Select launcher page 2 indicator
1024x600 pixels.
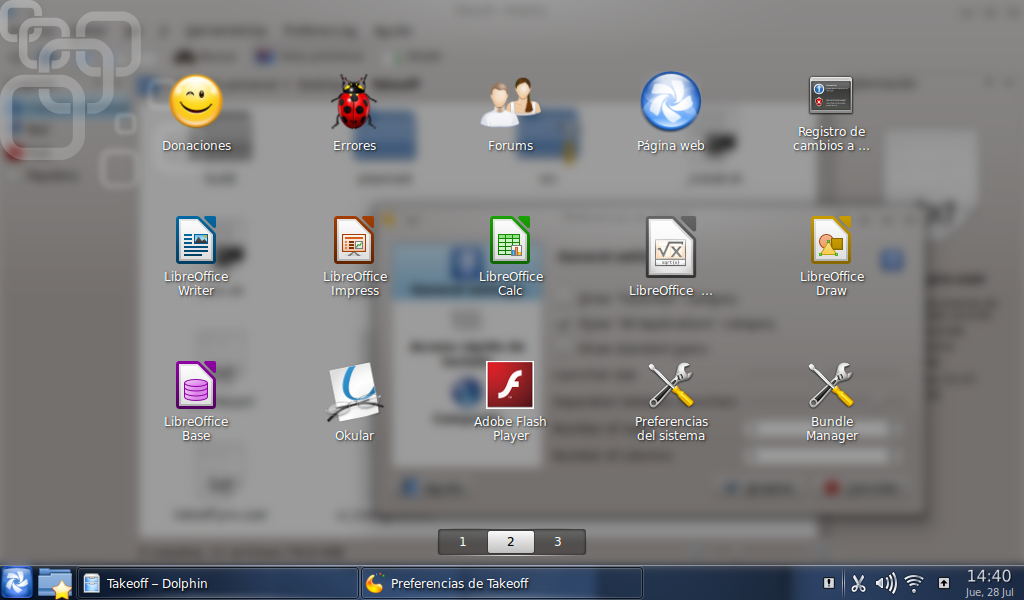click(511, 542)
